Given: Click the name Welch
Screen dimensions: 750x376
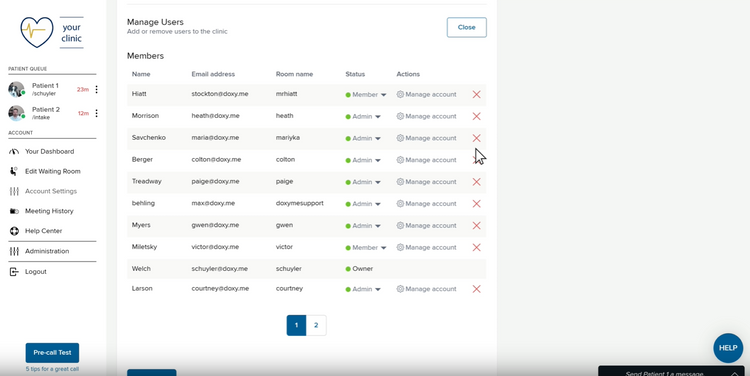Looking at the screenshot, I should coord(141,269).
